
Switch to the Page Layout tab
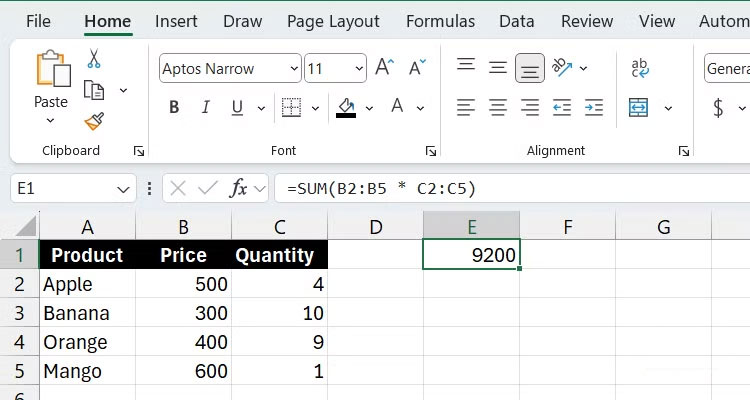coord(333,21)
